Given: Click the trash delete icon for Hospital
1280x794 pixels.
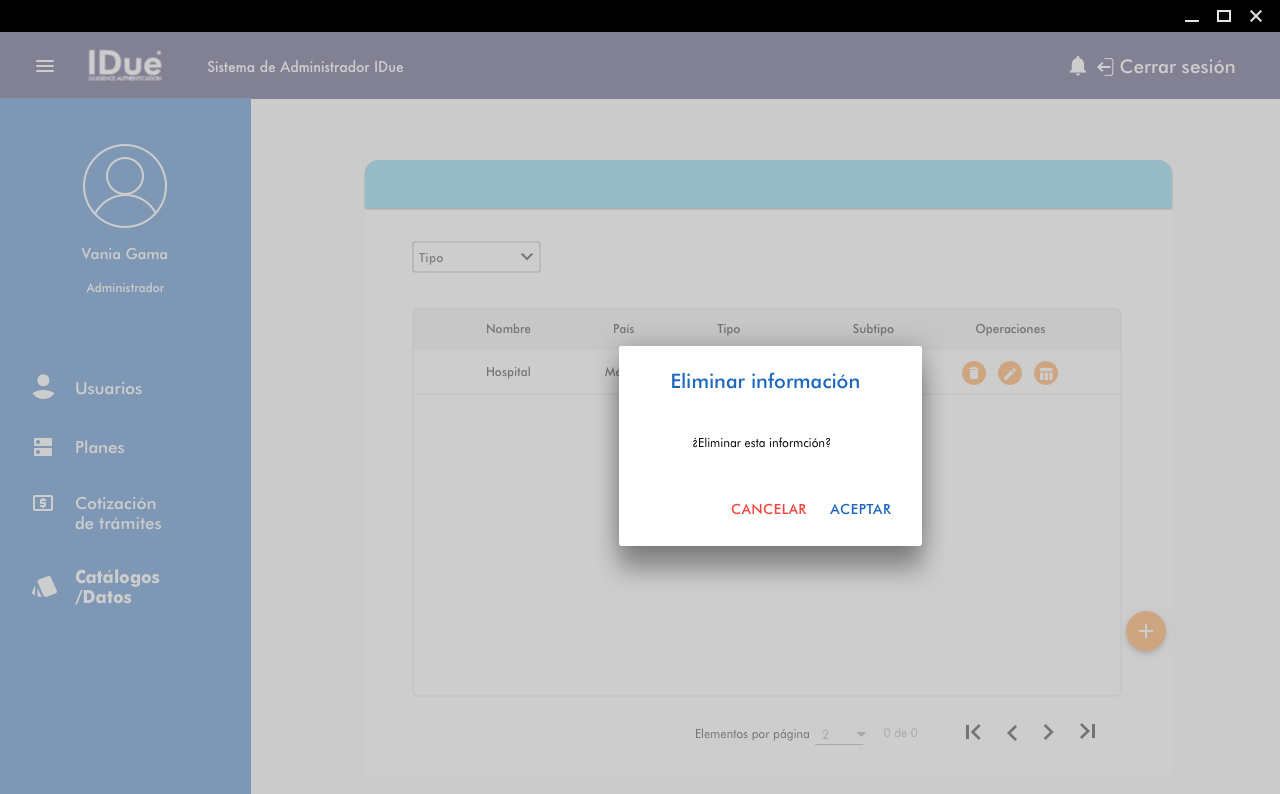Looking at the screenshot, I should pyautogui.click(x=974, y=373).
